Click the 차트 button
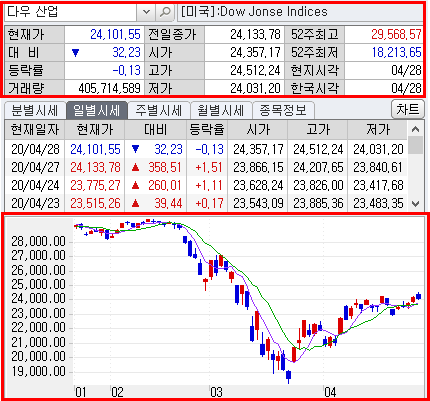 point(408,109)
